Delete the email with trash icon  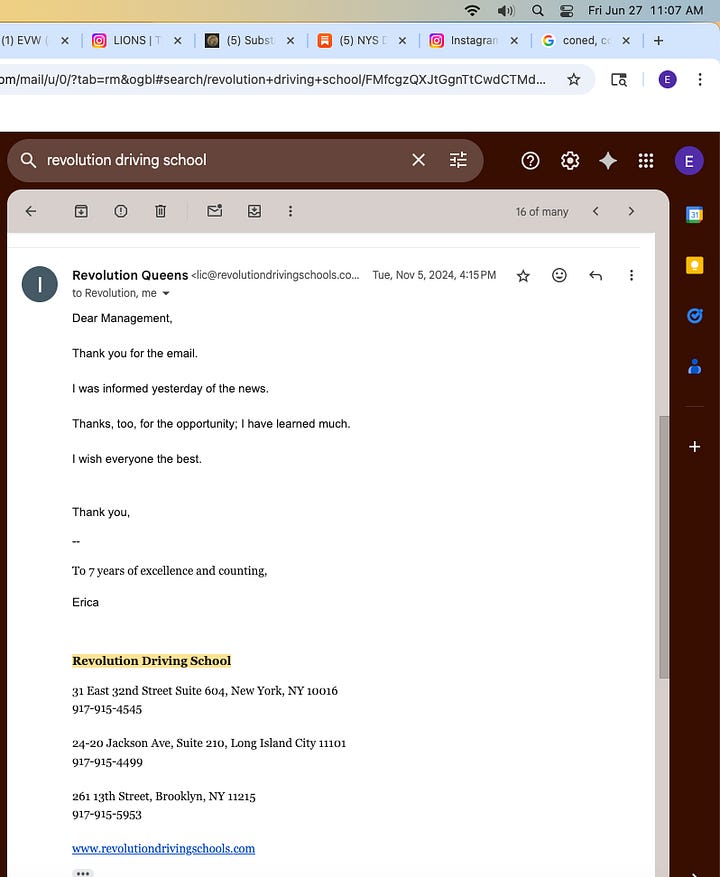click(161, 211)
